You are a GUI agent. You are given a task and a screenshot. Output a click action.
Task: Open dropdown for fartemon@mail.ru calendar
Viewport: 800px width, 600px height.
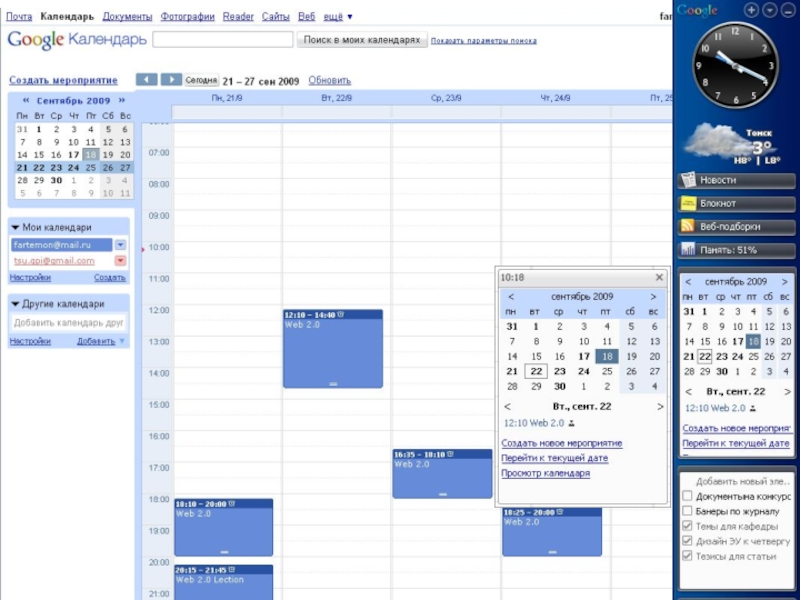[x=120, y=245]
